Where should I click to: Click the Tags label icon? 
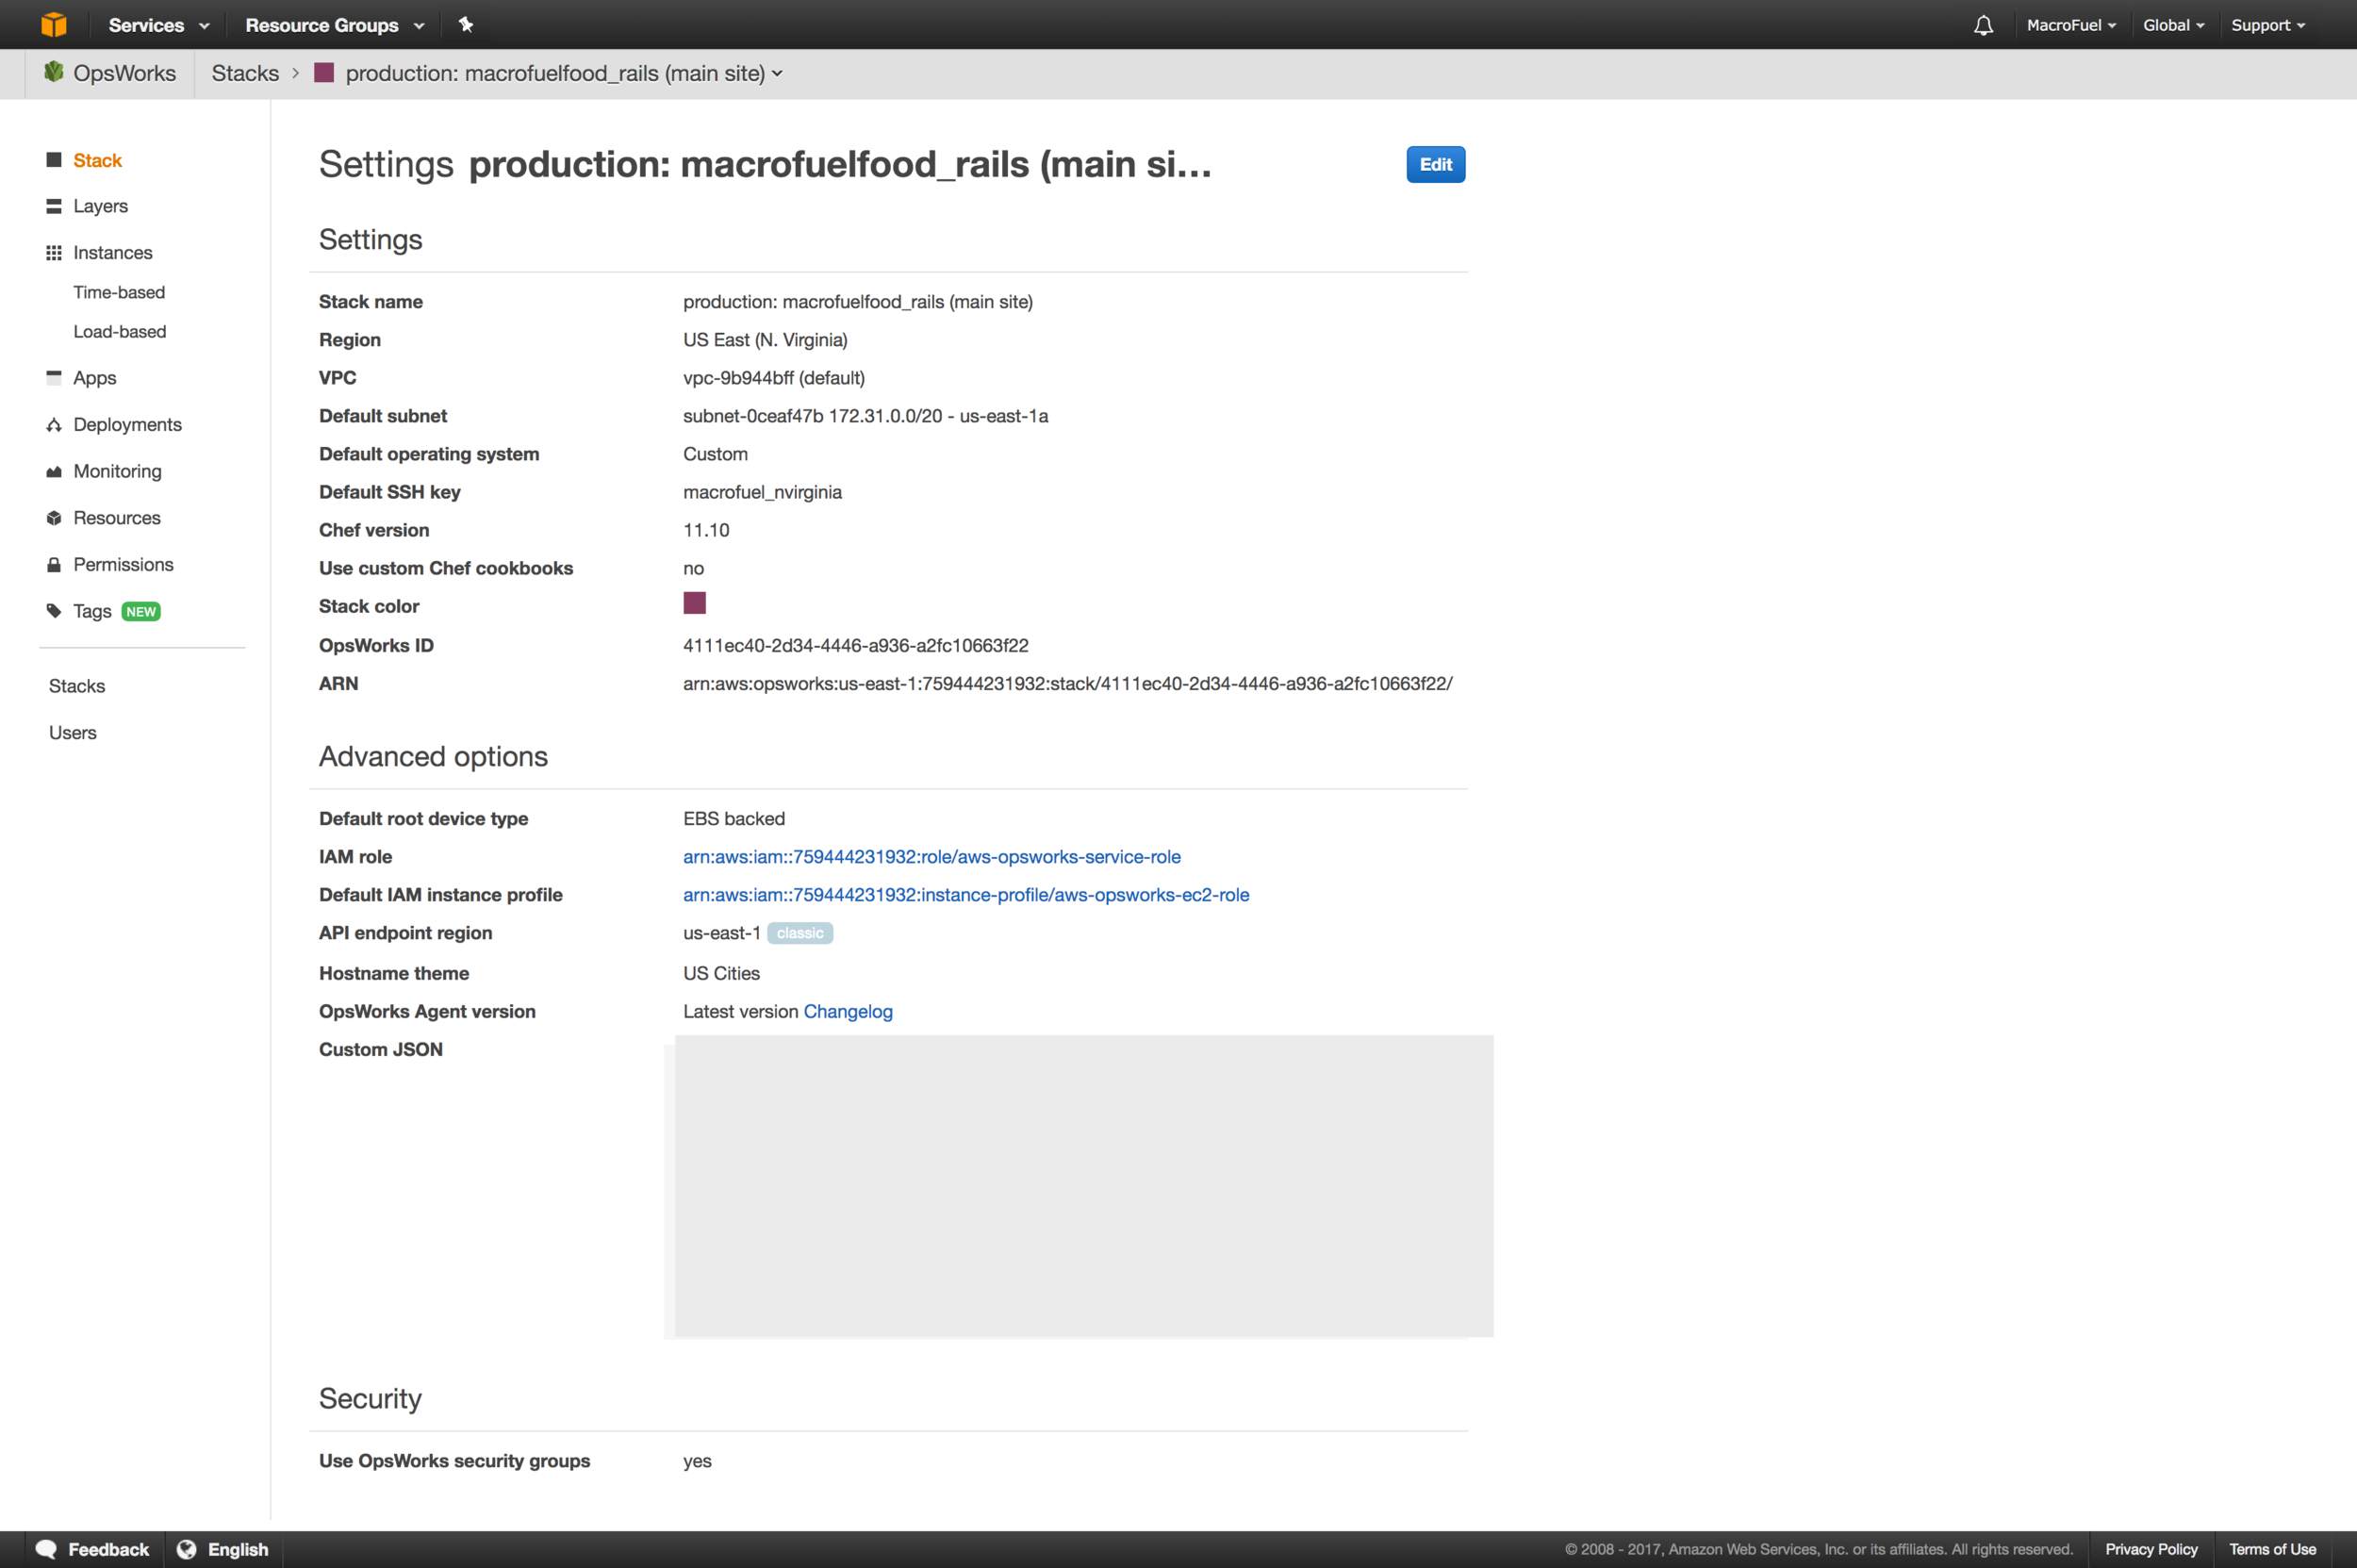(54, 611)
